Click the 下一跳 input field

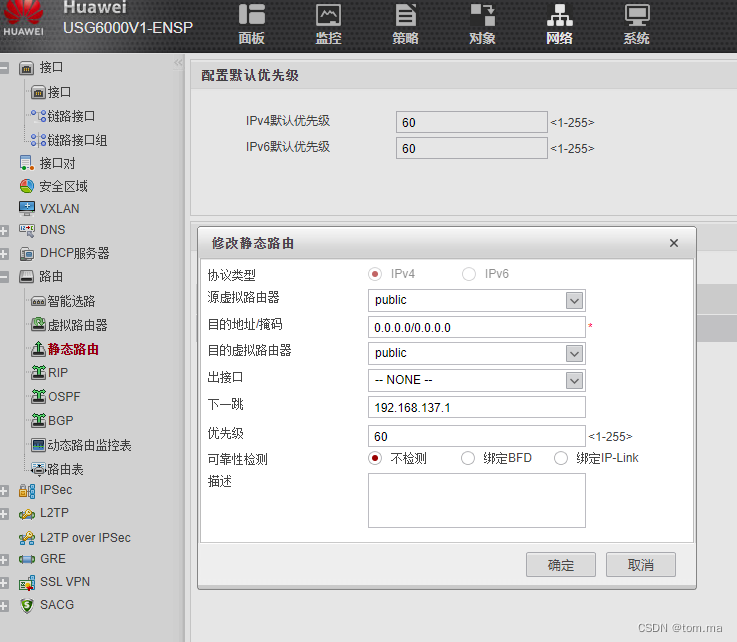point(477,407)
